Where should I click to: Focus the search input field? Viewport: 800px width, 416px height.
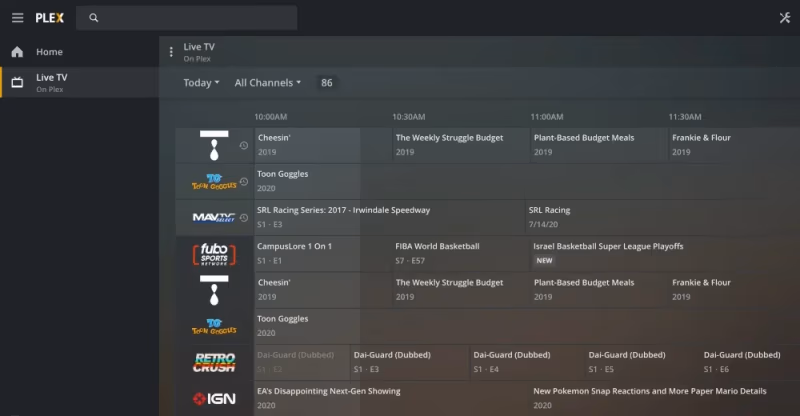click(187, 18)
